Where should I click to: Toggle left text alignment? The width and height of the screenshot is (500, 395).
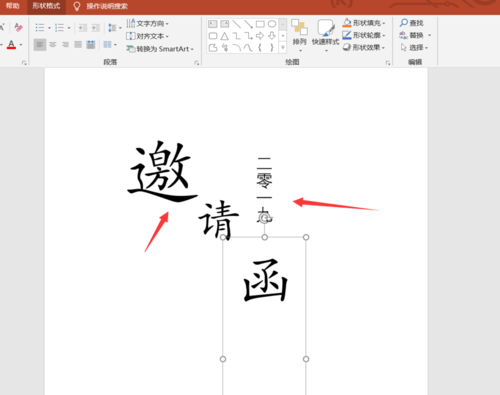40,44
